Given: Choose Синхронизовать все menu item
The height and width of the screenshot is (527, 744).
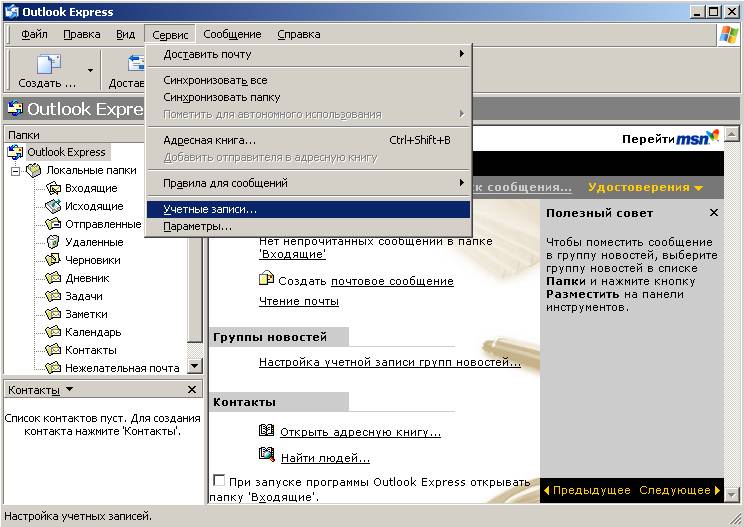Looking at the screenshot, I should coord(308,80).
